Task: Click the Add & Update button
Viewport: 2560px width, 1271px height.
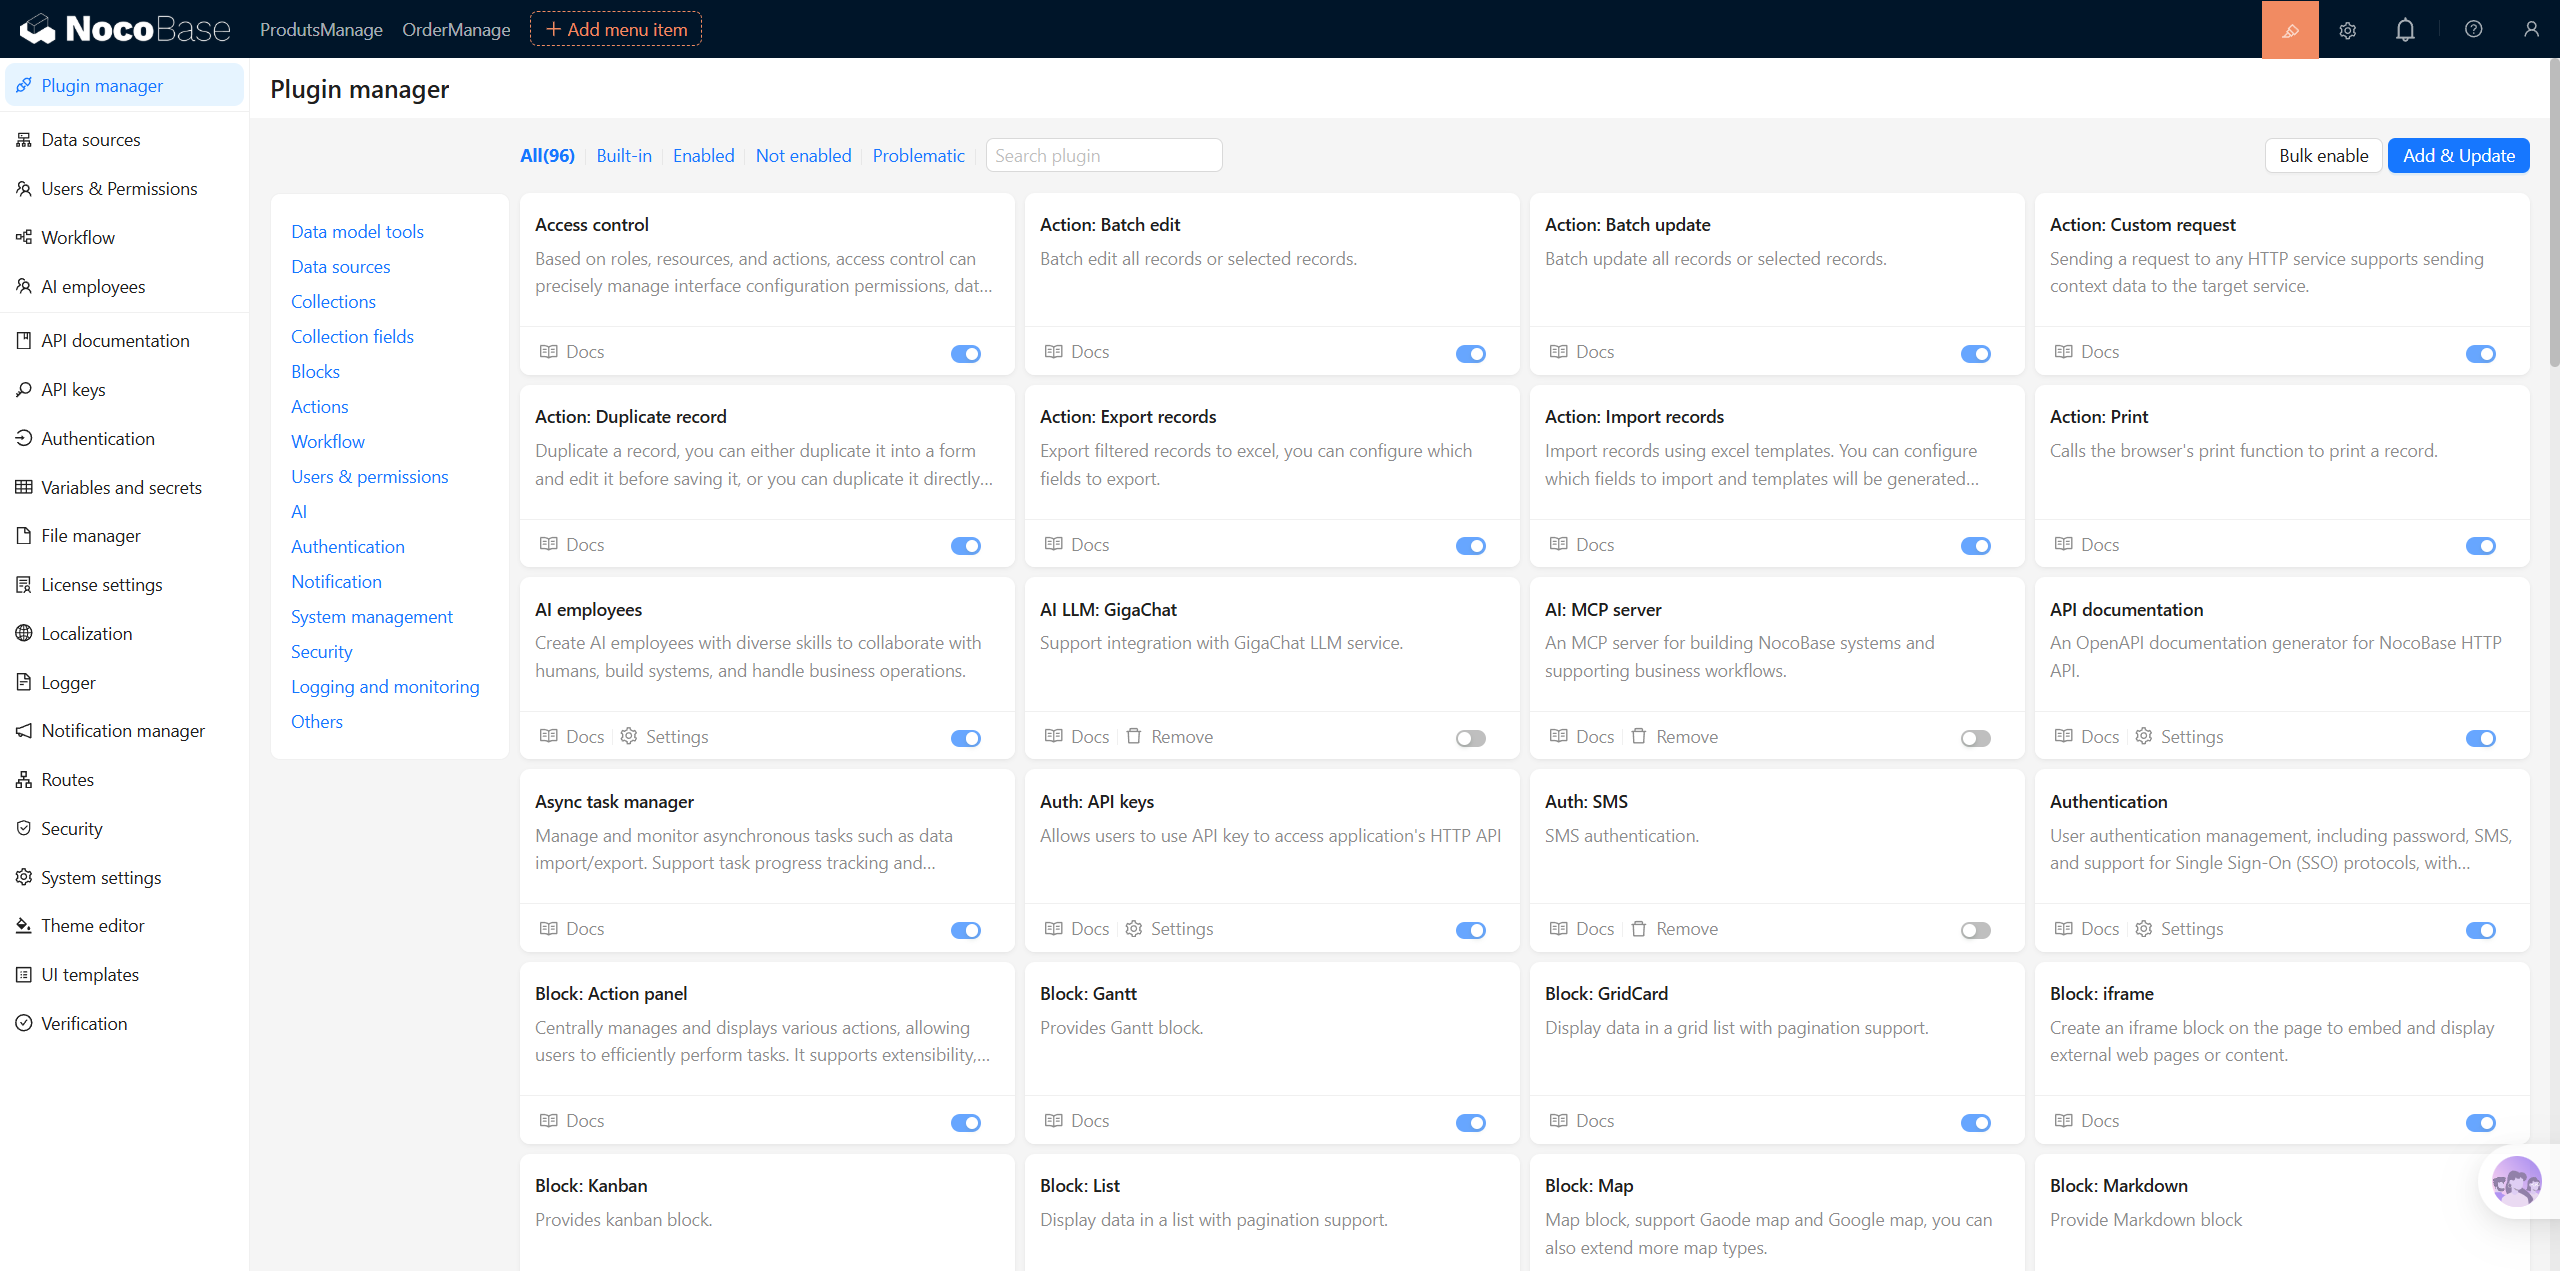Action: point(2458,155)
